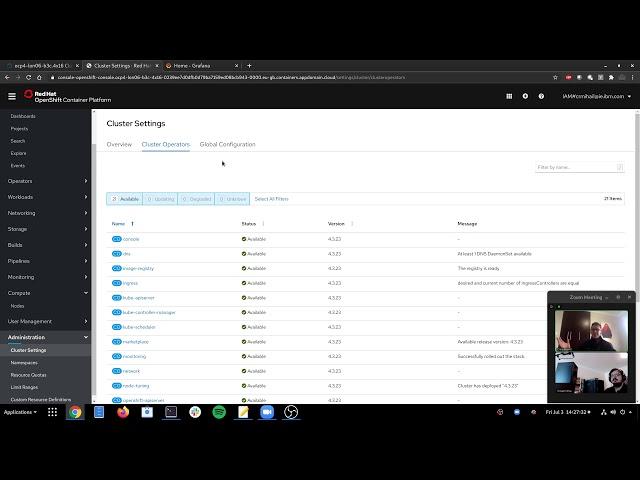Open the kube-apiserver operator link

click(x=139, y=298)
